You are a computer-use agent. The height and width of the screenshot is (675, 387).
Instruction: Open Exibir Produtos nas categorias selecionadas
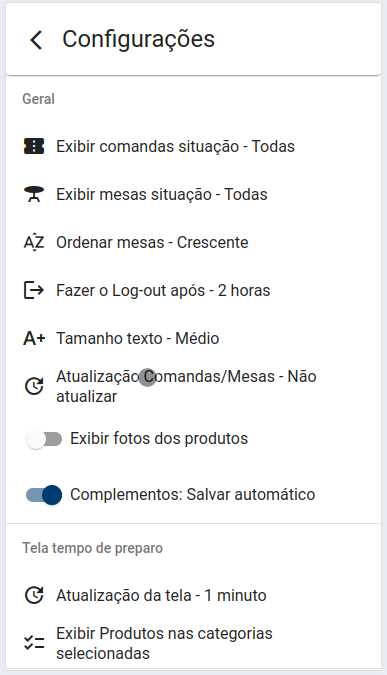[193, 643]
